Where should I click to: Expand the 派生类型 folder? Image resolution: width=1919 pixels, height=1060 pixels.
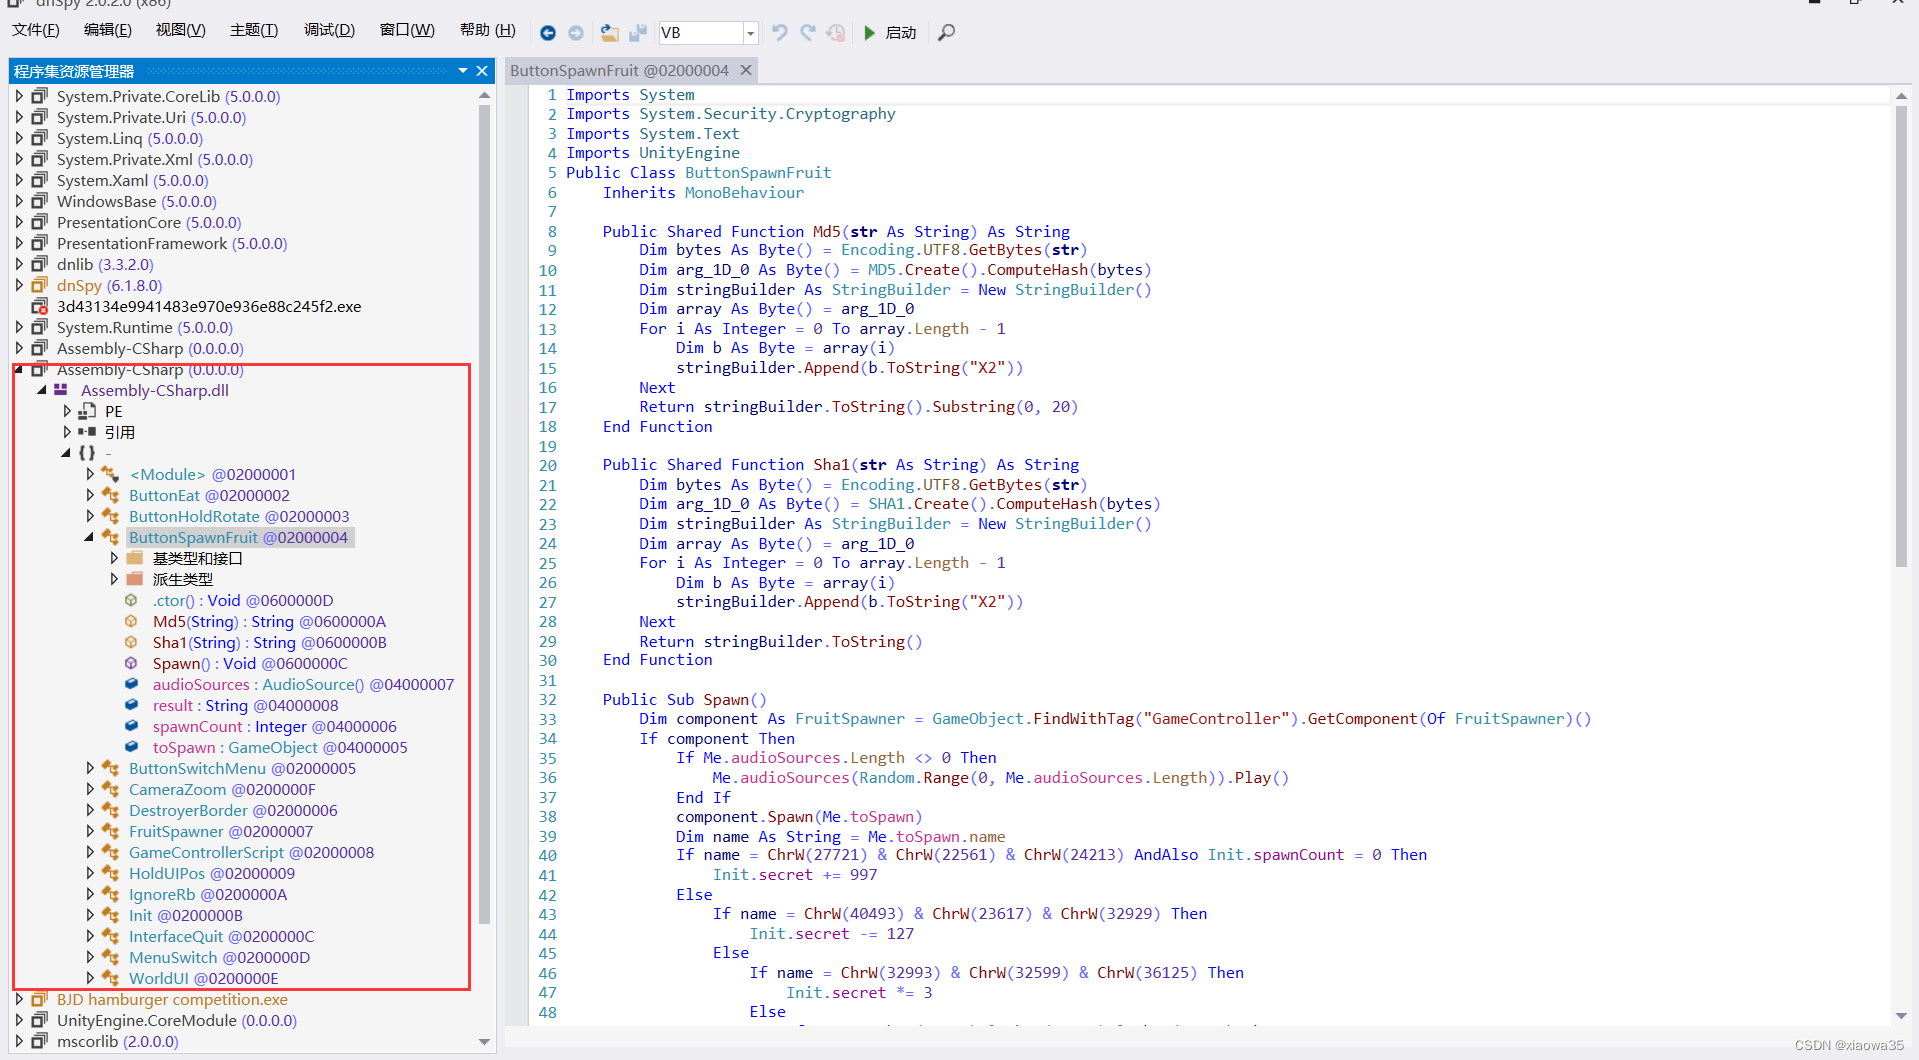[x=113, y=579]
